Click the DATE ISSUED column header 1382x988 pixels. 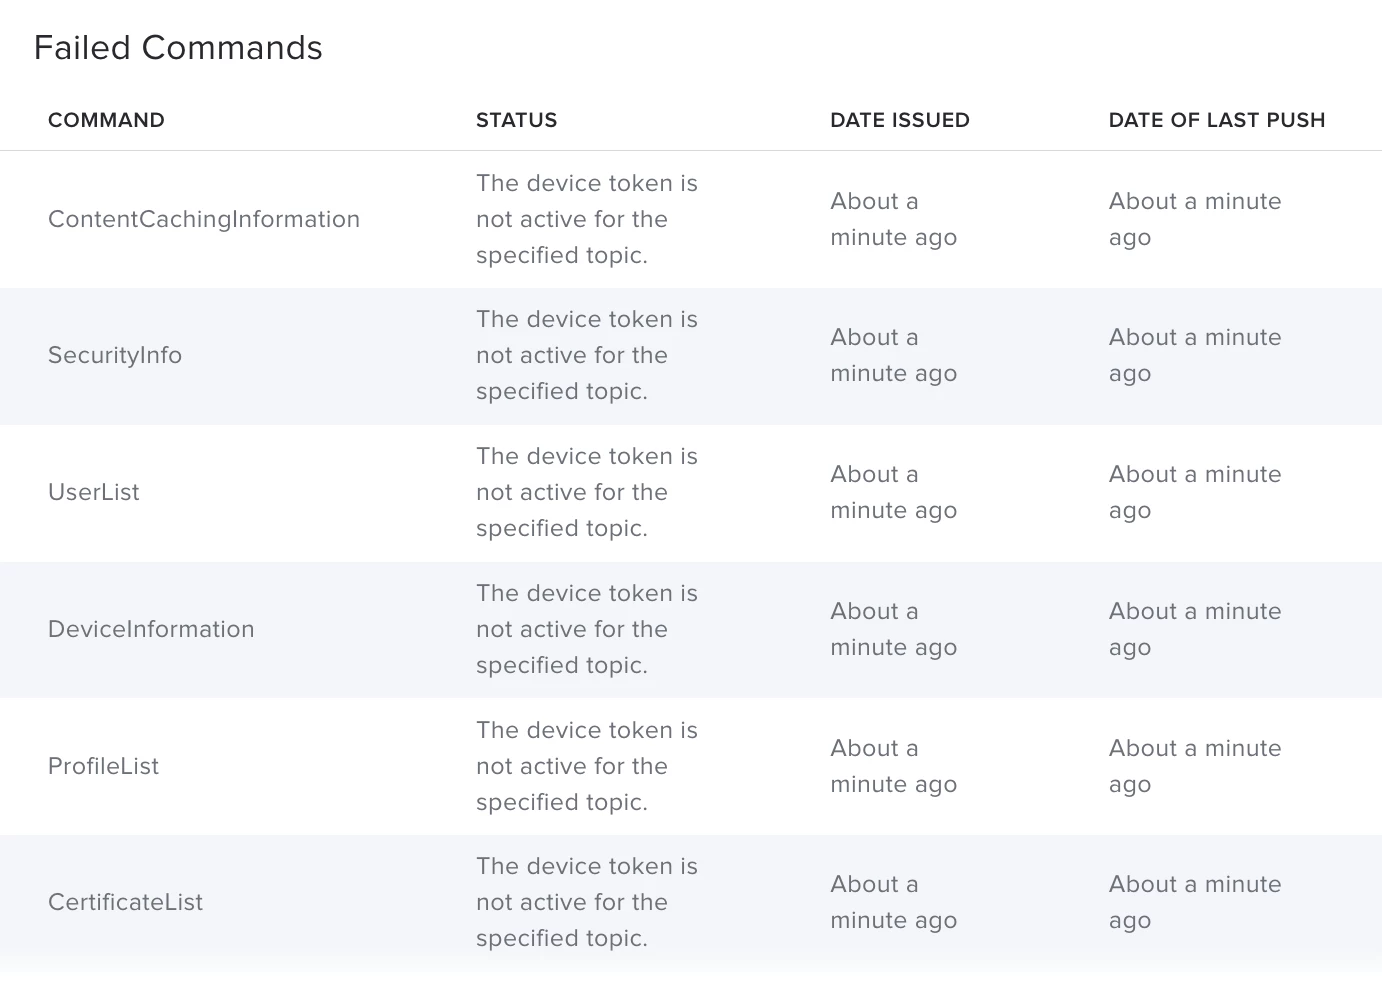900,120
